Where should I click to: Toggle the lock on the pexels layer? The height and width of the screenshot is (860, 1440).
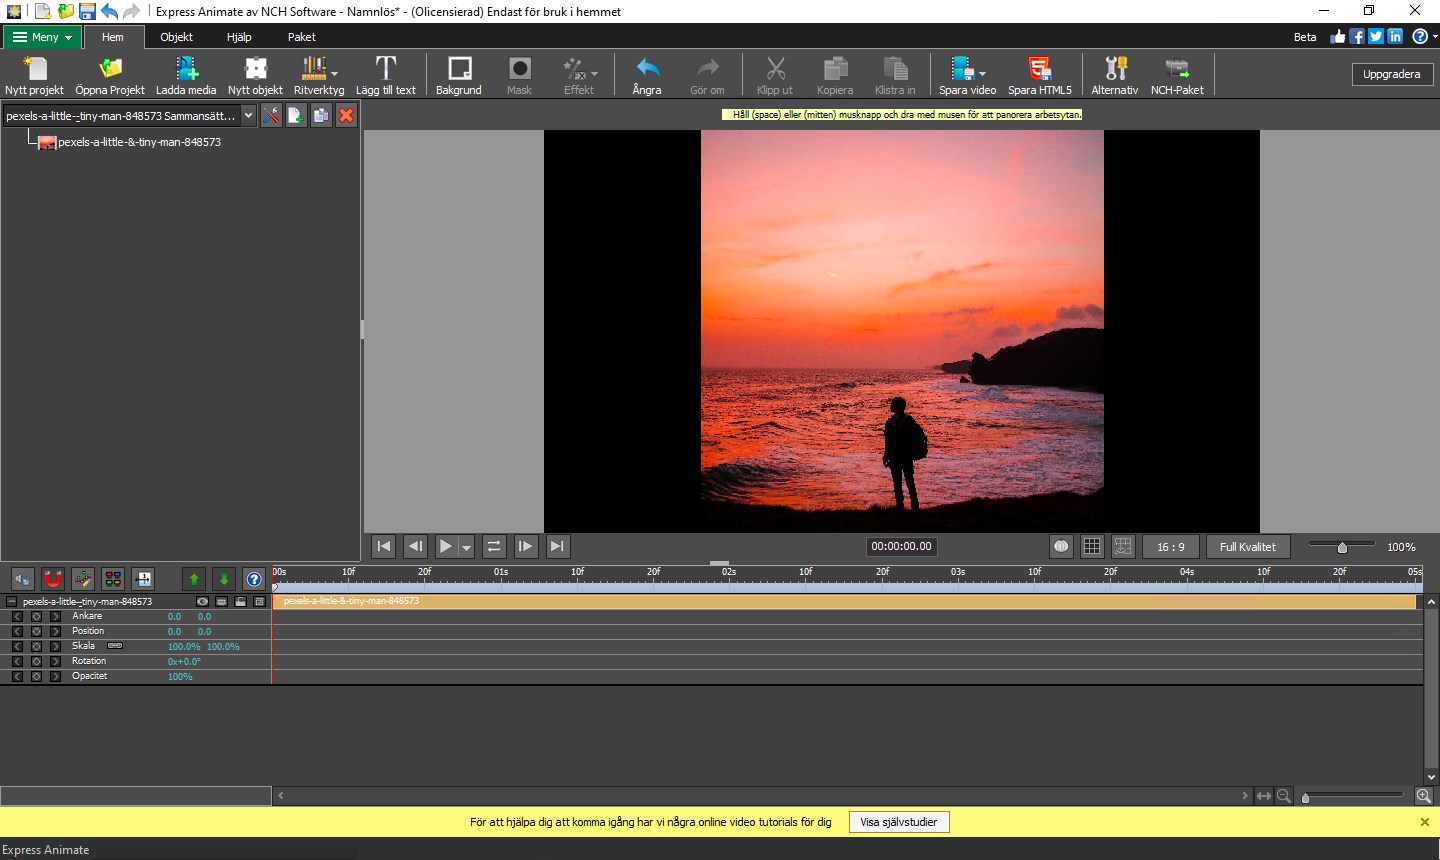point(240,602)
